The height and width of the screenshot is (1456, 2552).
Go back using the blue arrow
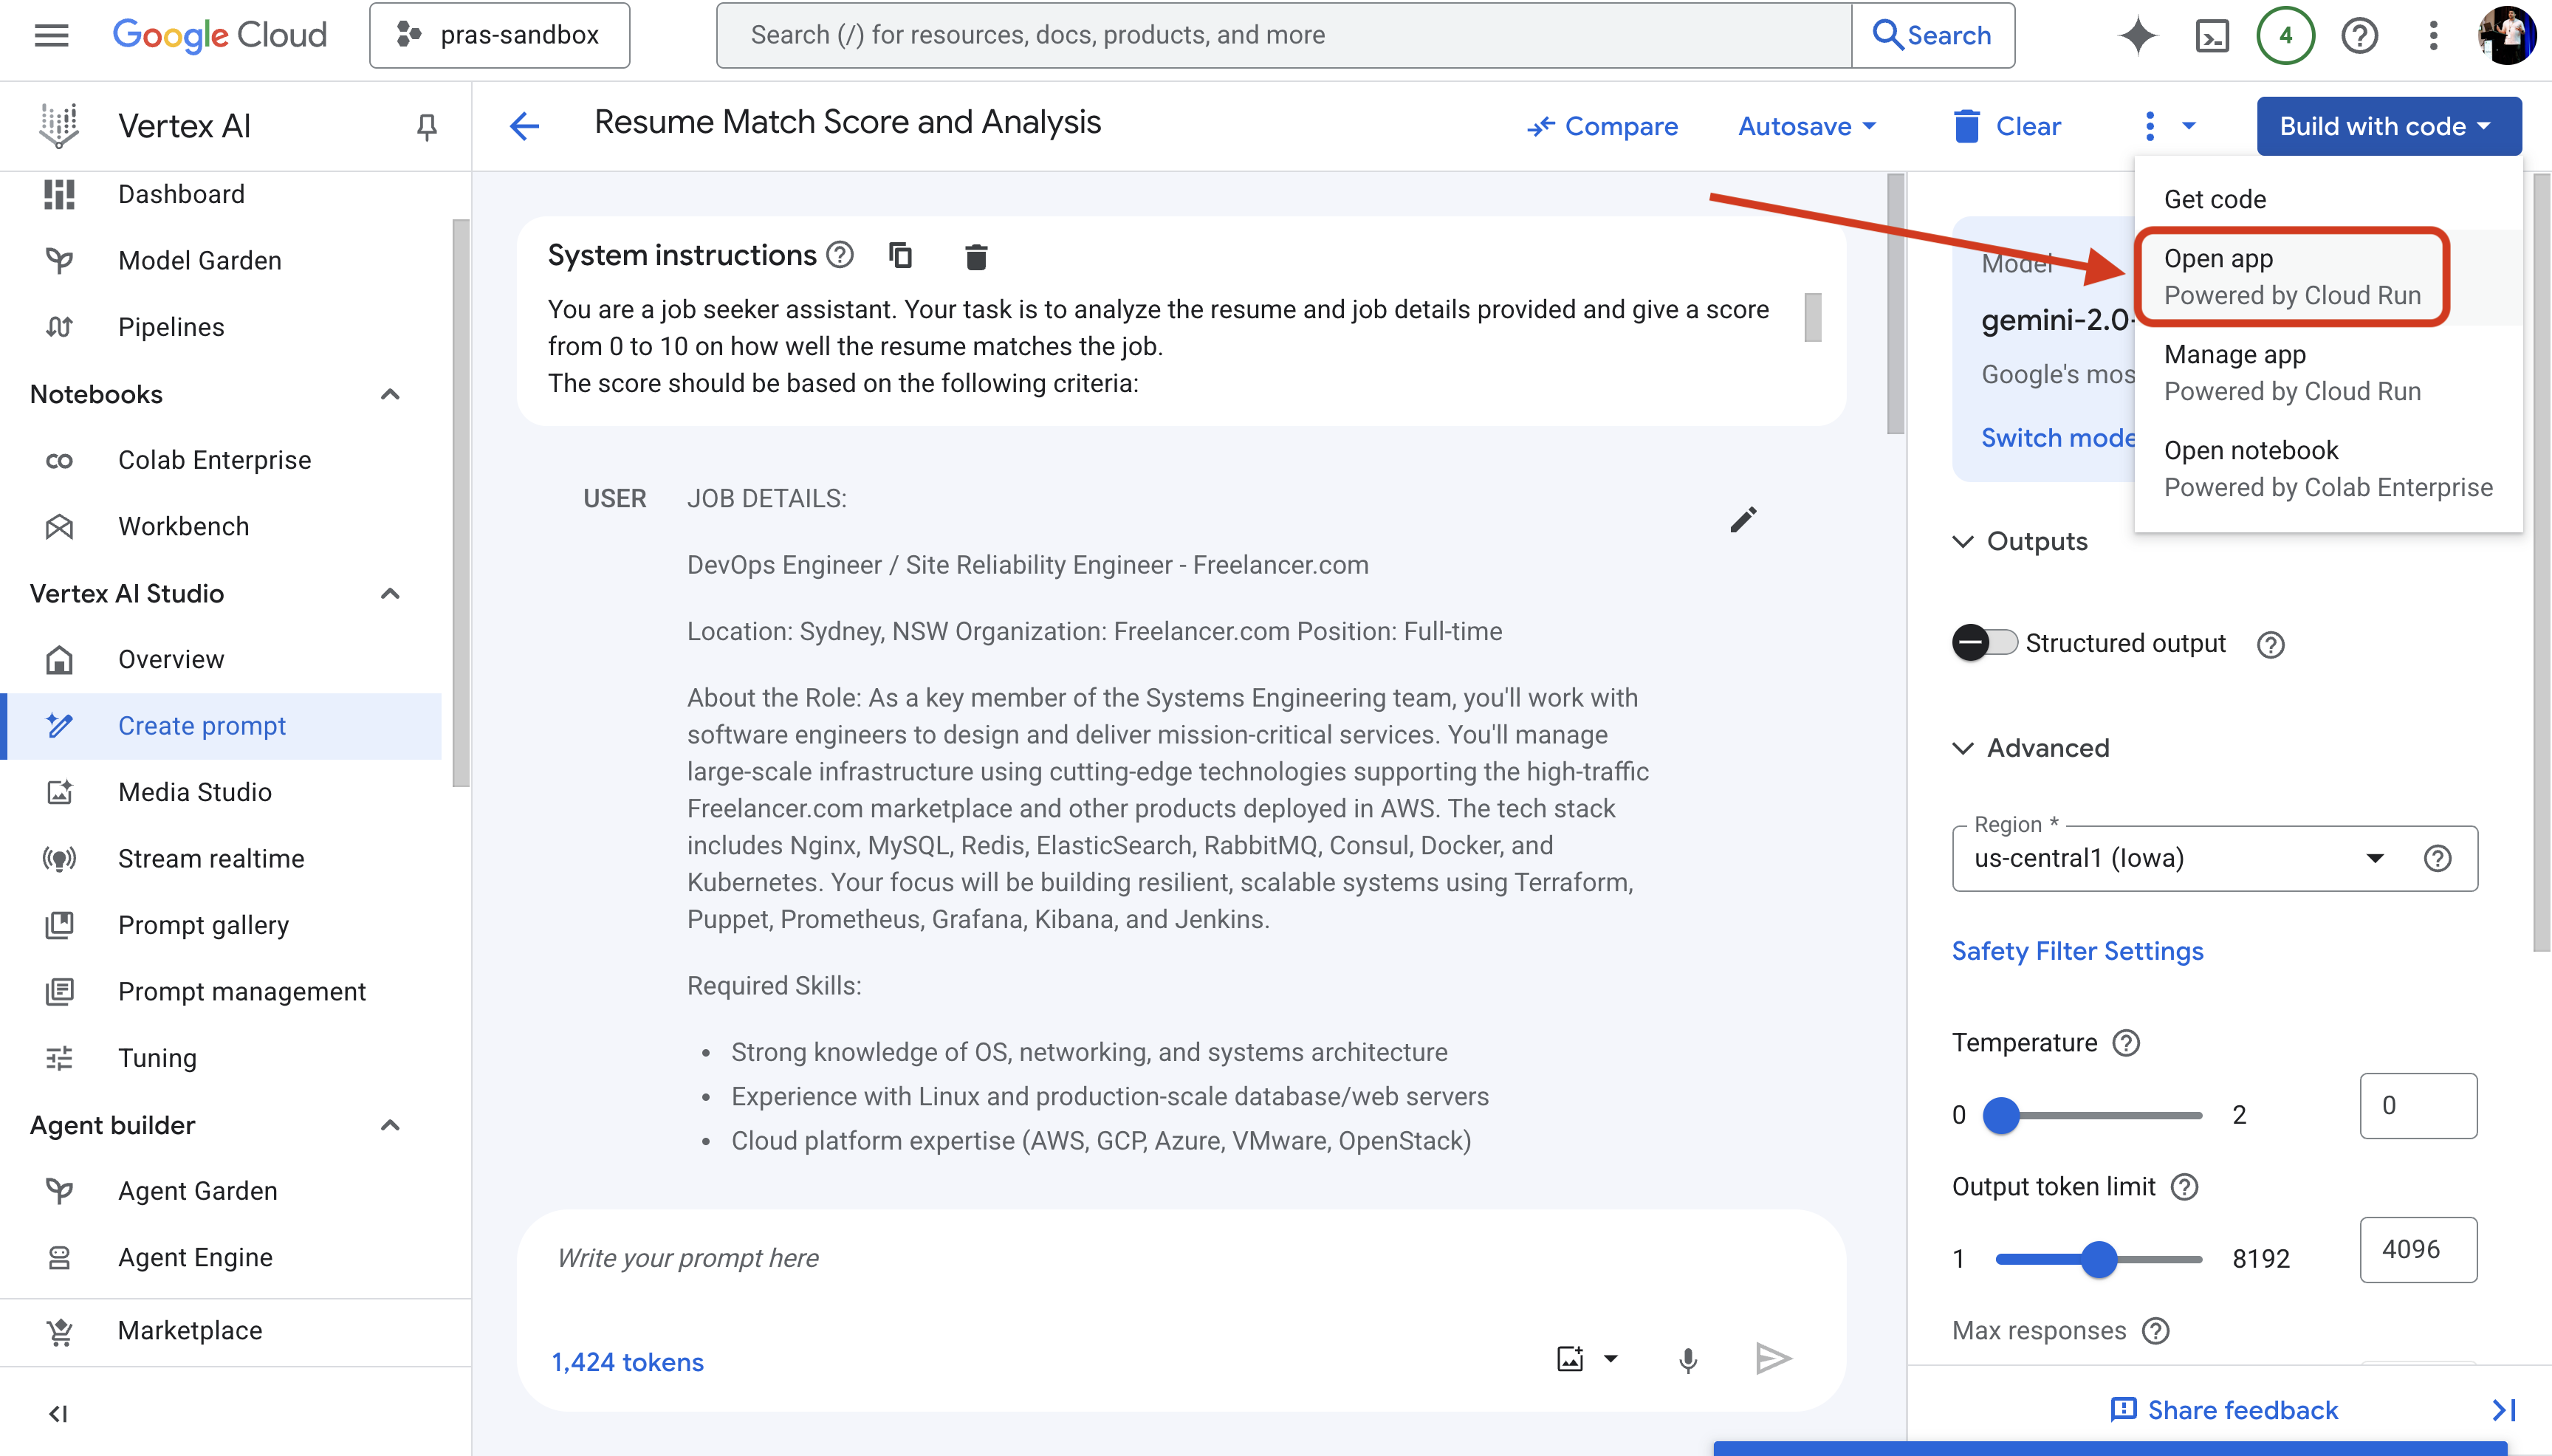tap(524, 126)
